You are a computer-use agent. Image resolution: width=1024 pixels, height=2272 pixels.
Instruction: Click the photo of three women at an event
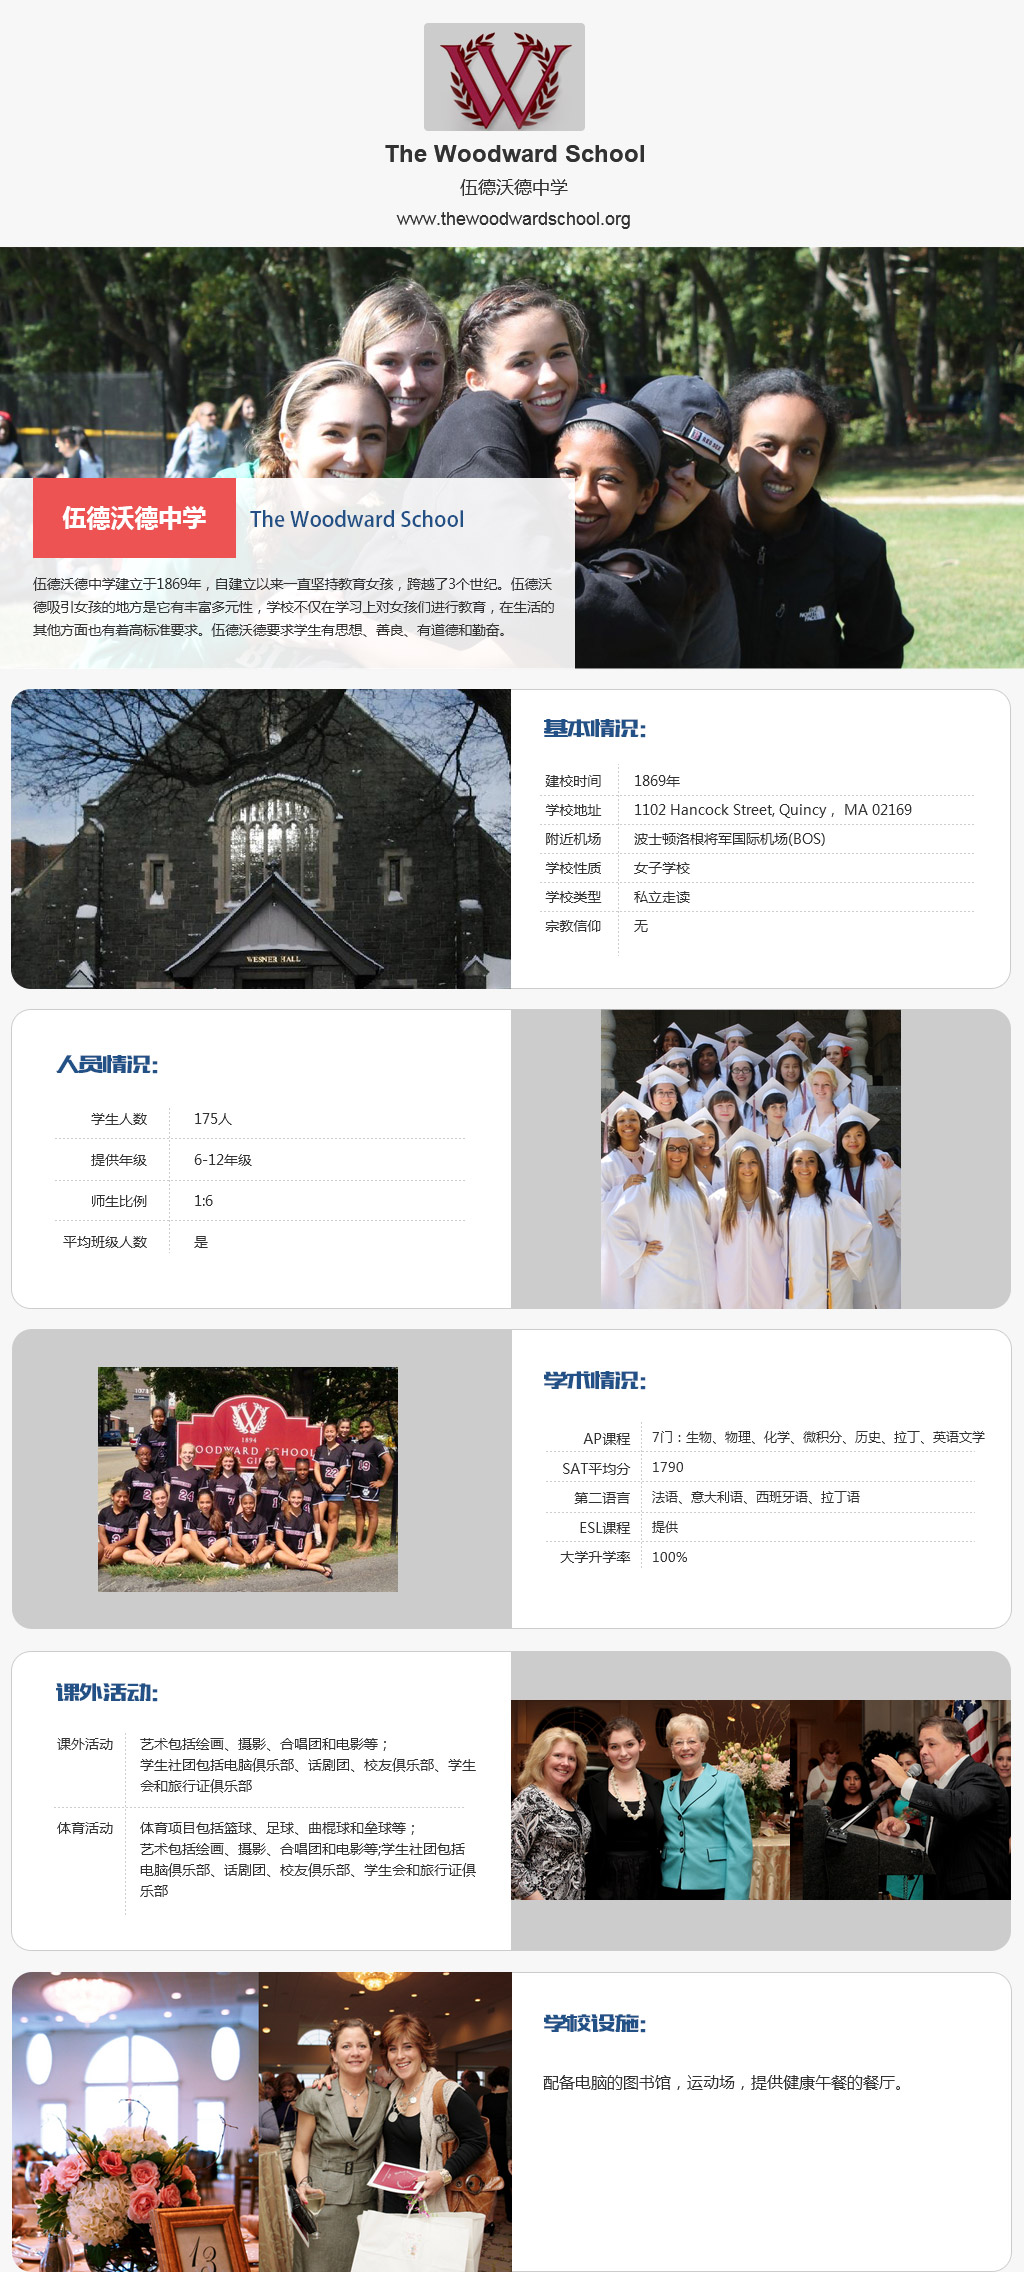[650, 1800]
